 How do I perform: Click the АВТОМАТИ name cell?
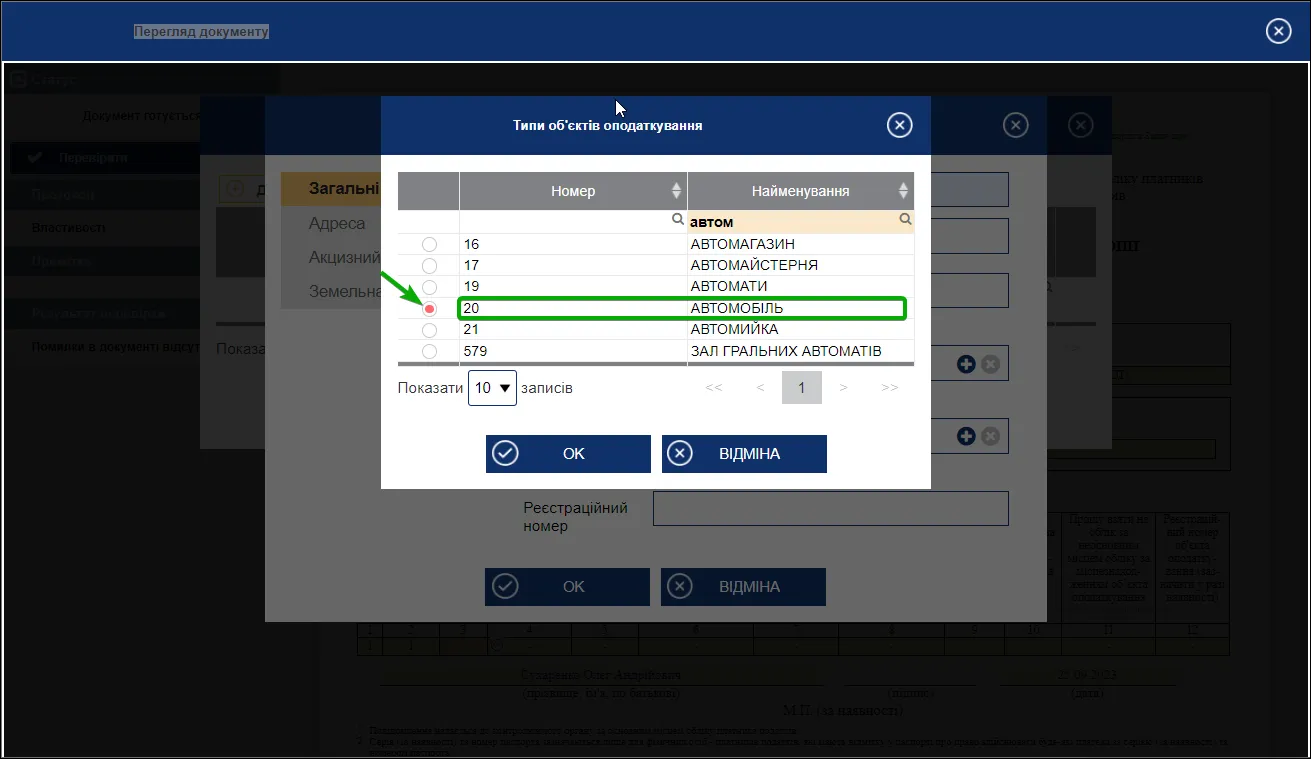[x=800, y=287]
